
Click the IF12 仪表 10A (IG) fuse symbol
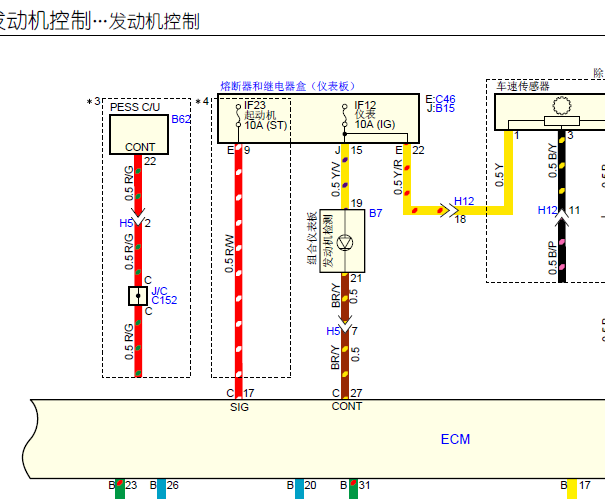345,115
